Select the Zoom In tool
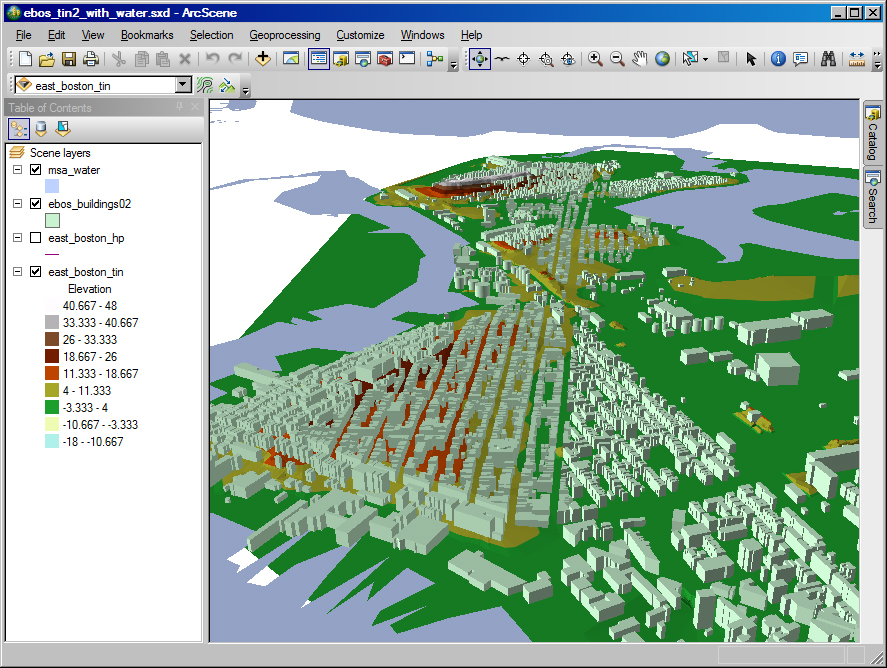 click(596, 58)
